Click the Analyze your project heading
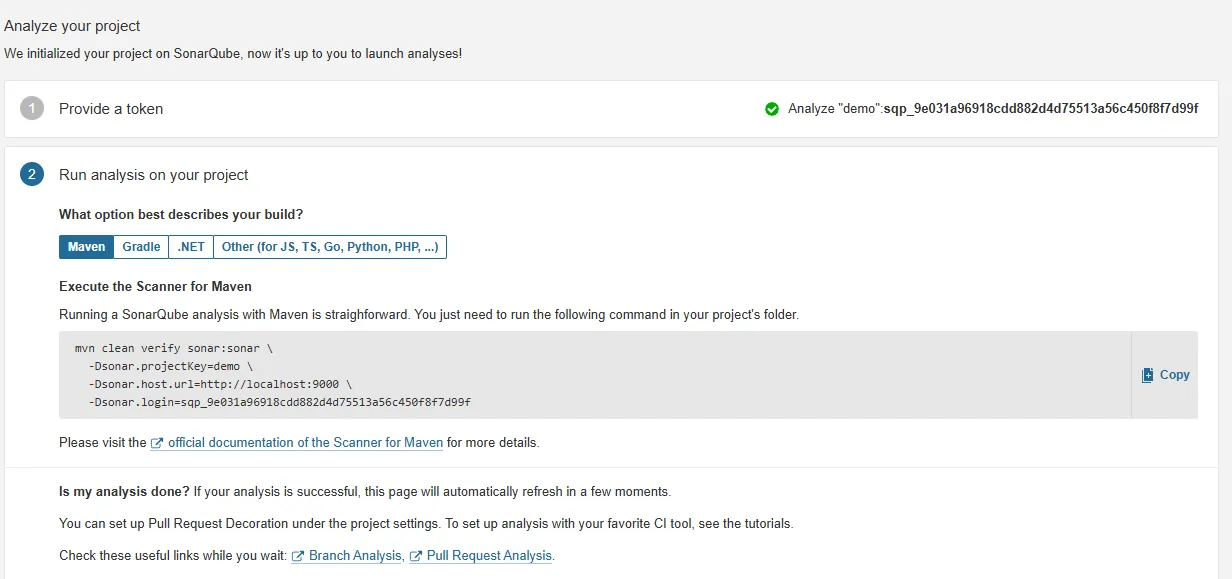This screenshot has height=579, width=1232. (x=72, y=26)
